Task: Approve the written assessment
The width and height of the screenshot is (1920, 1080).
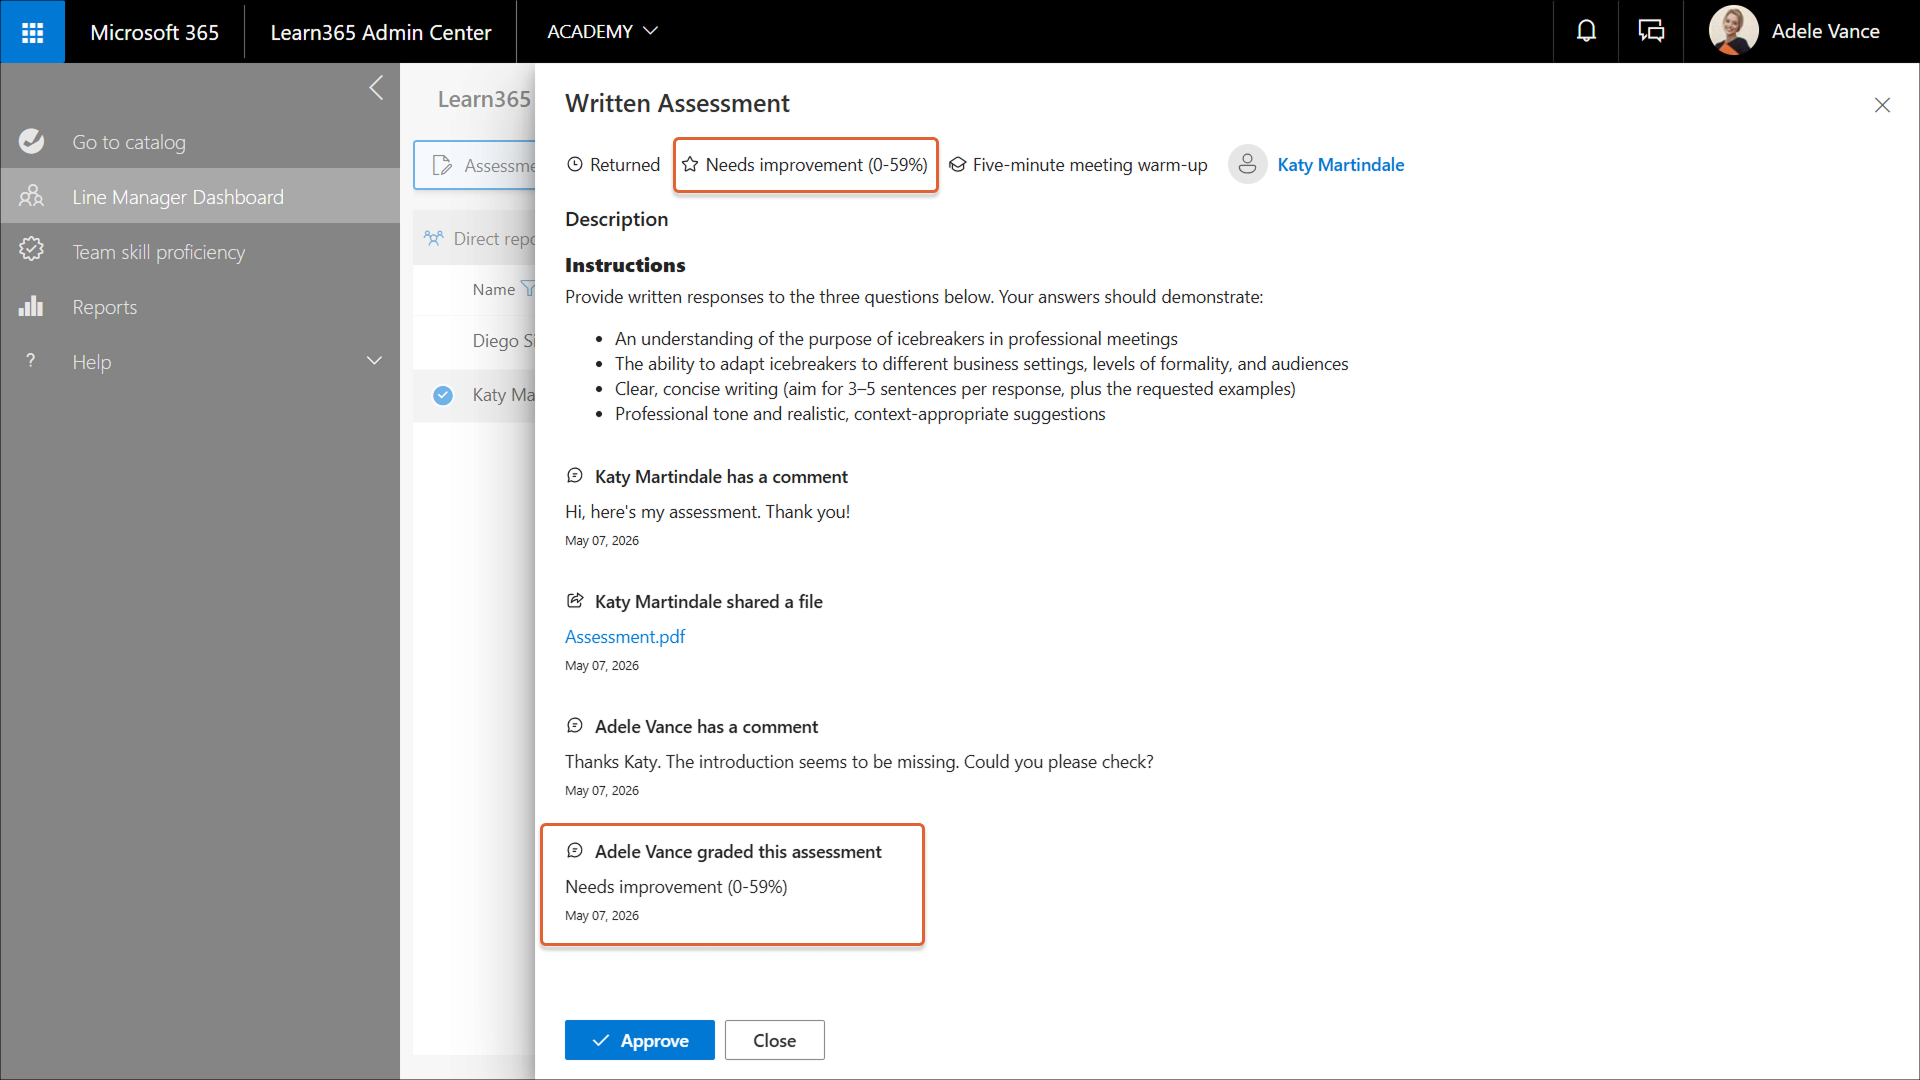Action: tap(640, 1040)
